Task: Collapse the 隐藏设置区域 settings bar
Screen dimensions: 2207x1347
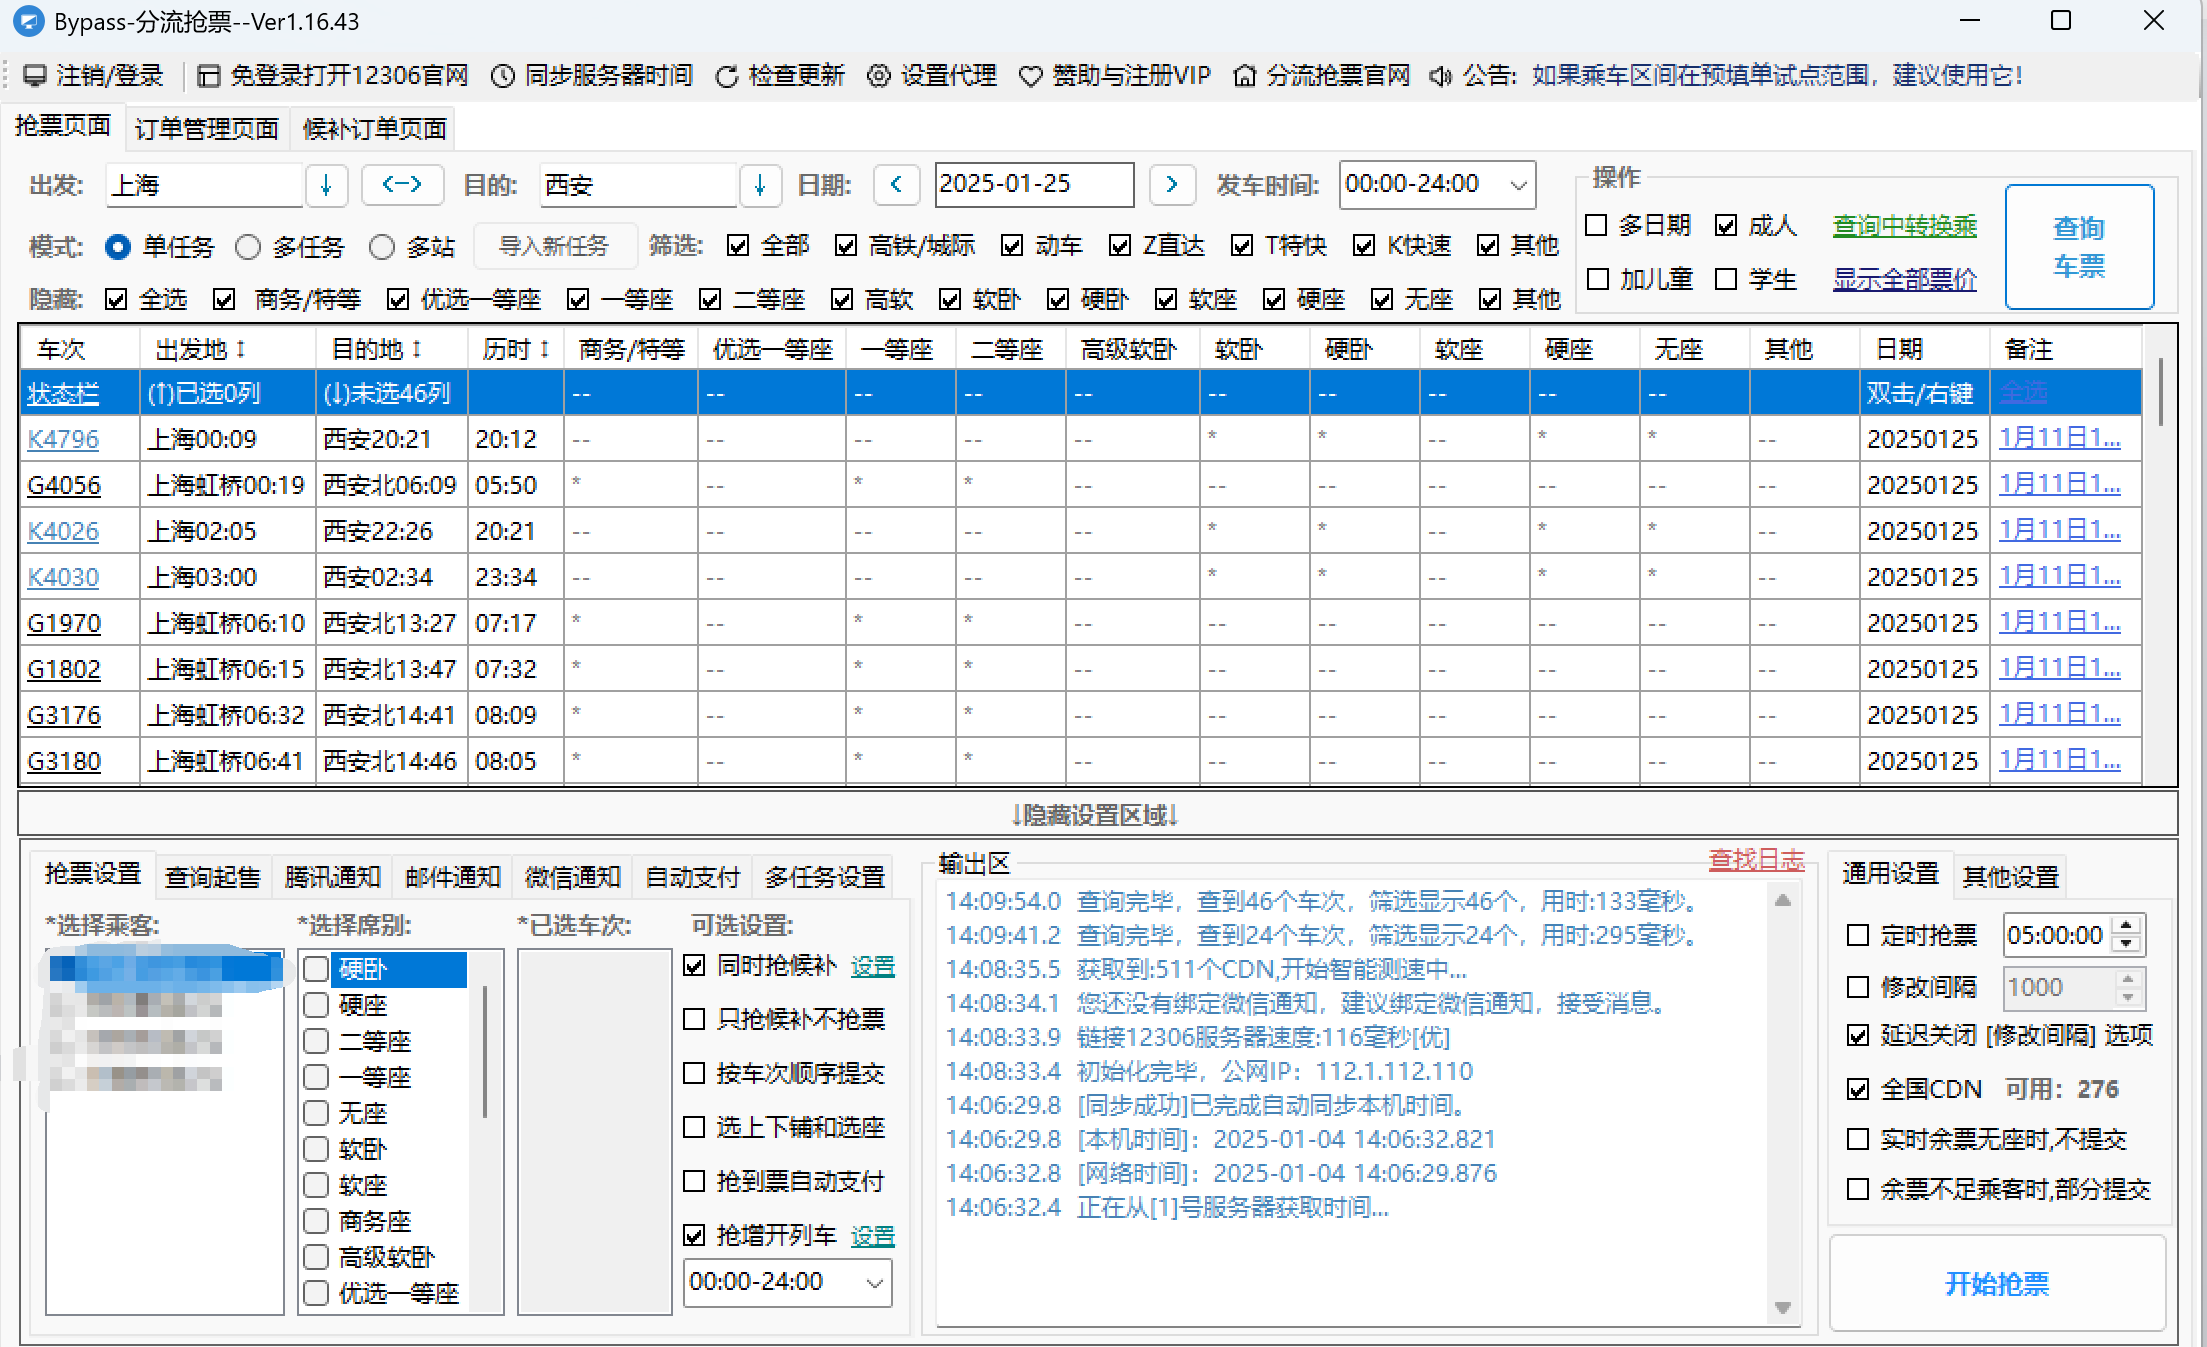Action: [x=1097, y=815]
